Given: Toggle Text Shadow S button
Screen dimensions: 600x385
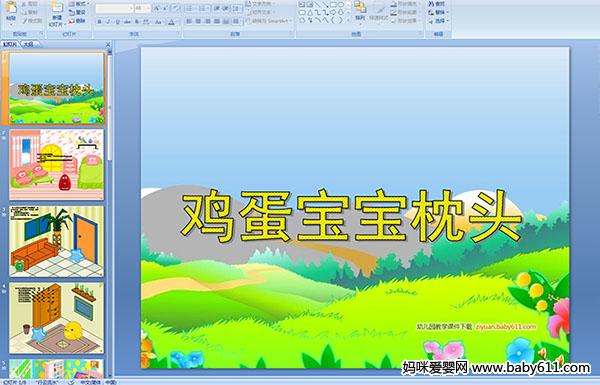Looking at the screenshot, I should coord(137,22).
